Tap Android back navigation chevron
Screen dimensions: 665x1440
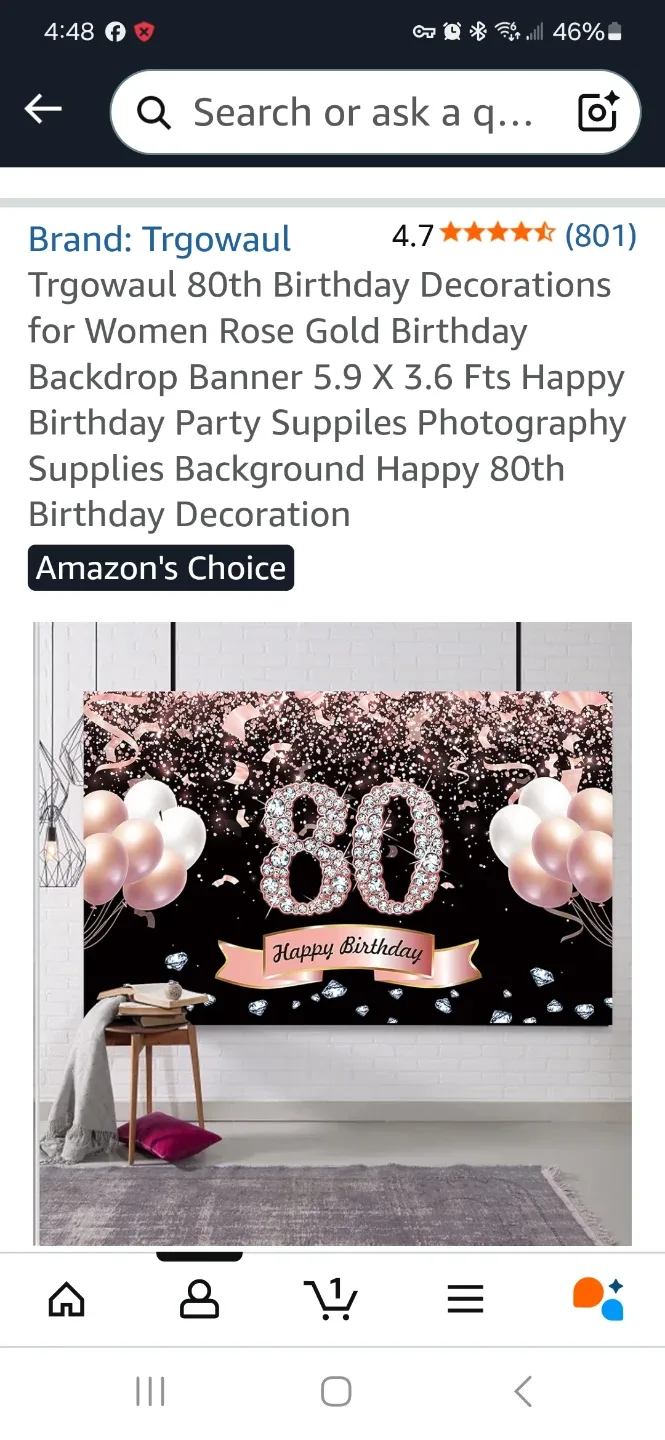[522, 1391]
